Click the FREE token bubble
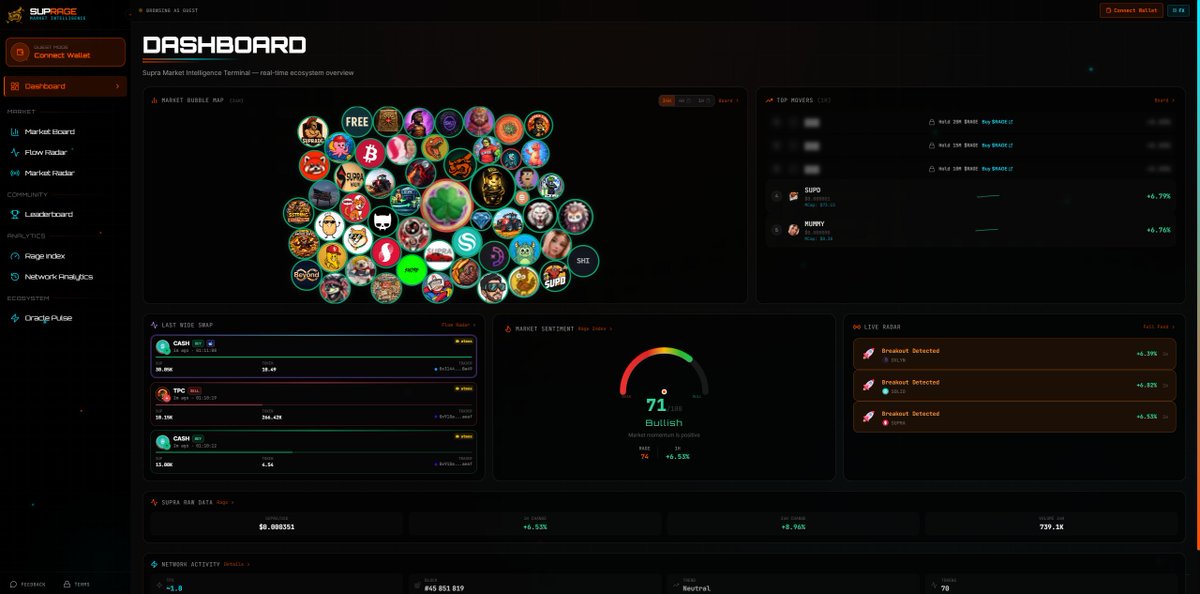Viewport: 1200px width, 594px height. [x=357, y=122]
